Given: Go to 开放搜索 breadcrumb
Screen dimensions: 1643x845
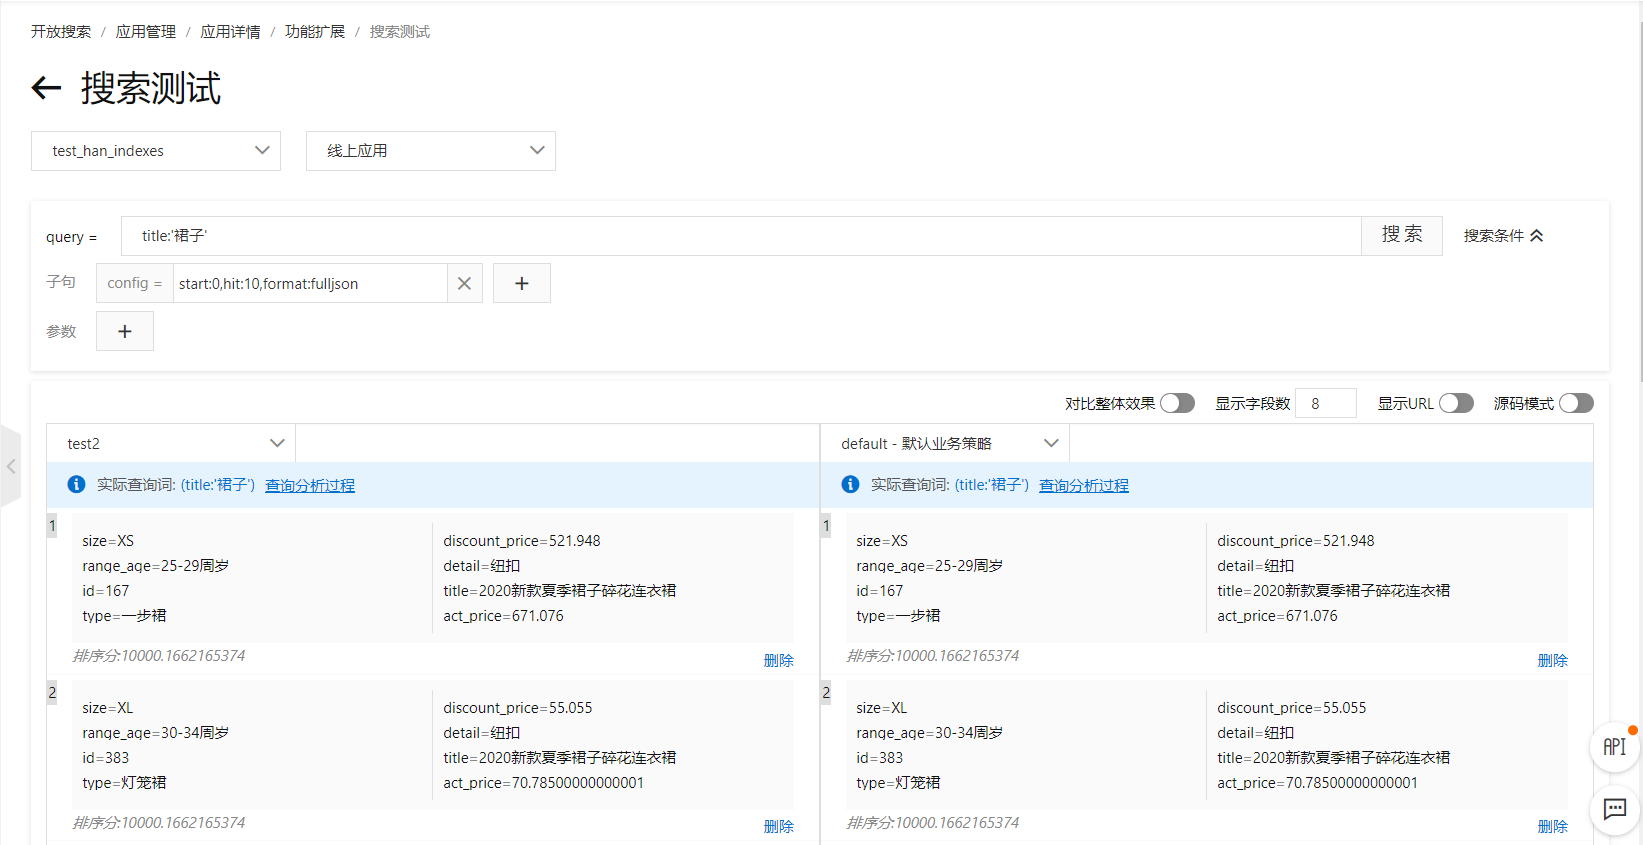Looking at the screenshot, I should point(61,32).
